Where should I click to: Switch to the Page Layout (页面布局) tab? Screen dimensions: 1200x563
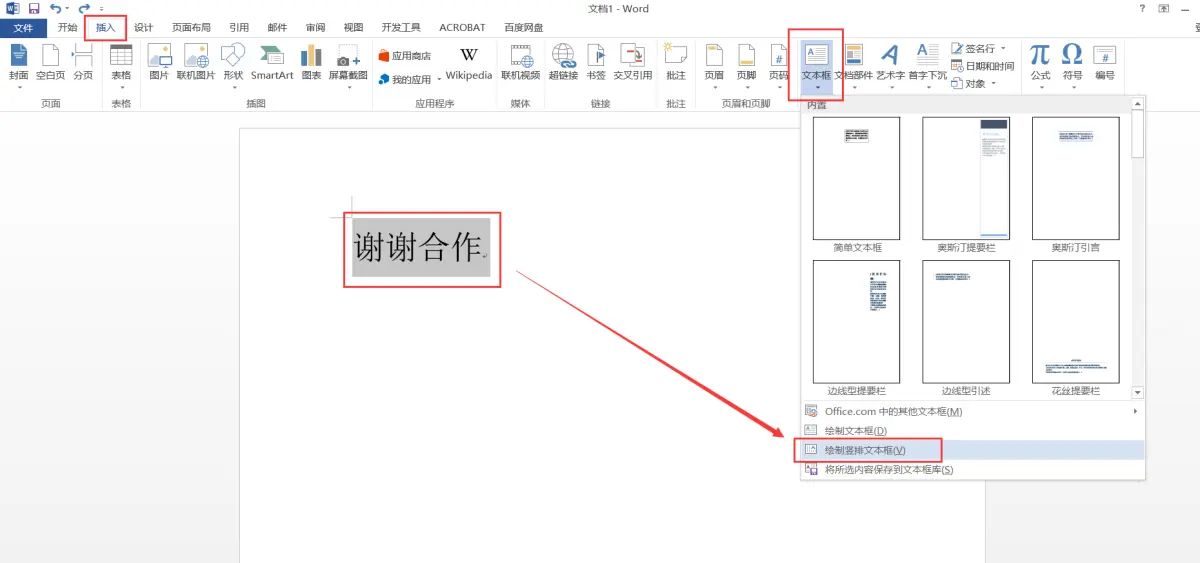click(x=191, y=28)
